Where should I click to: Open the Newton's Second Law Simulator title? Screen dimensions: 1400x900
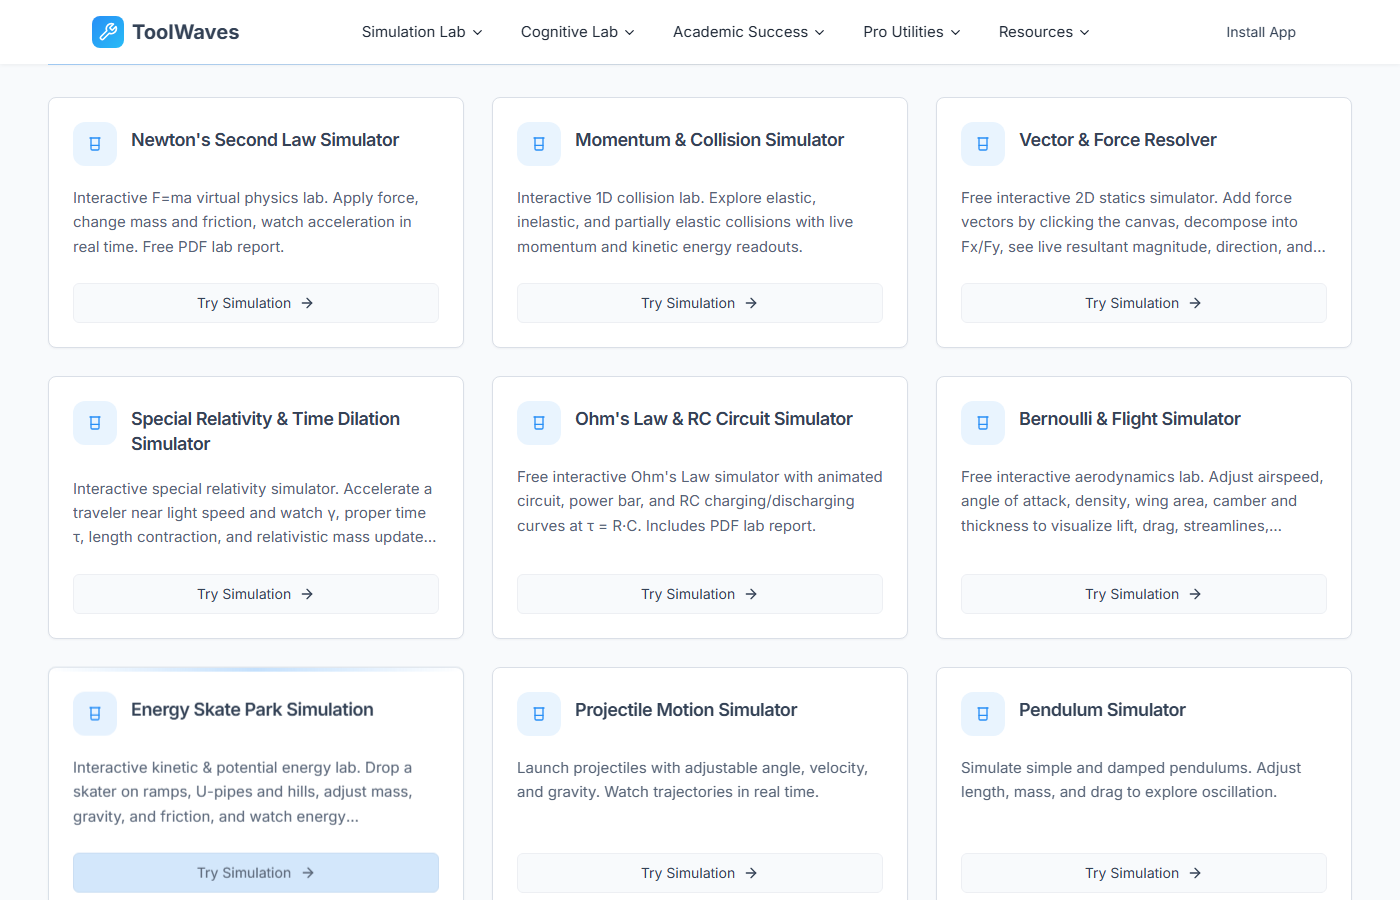coord(265,140)
